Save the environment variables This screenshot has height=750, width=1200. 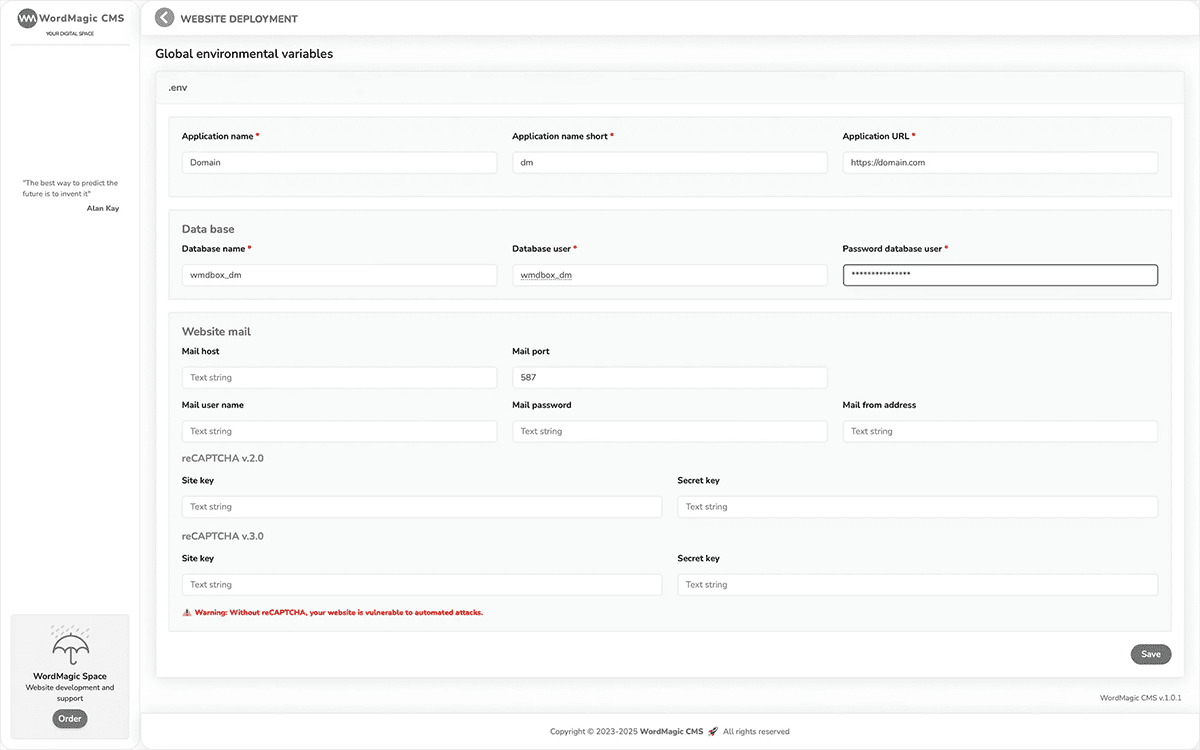(x=1151, y=654)
